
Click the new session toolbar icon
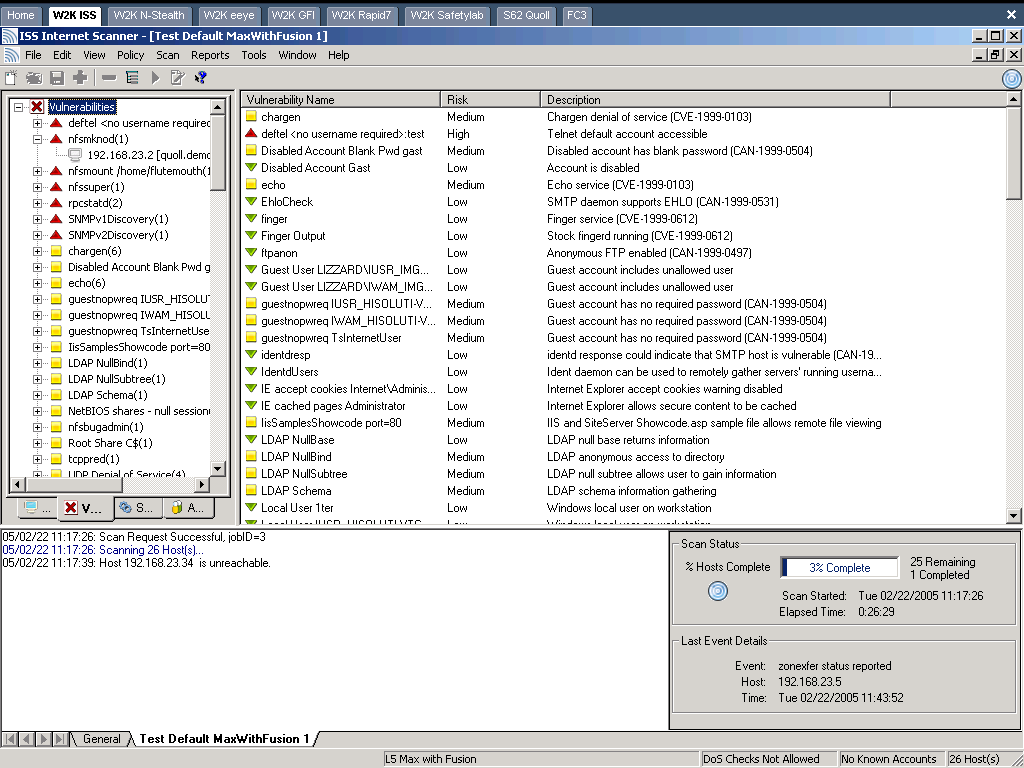tap(11, 78)
